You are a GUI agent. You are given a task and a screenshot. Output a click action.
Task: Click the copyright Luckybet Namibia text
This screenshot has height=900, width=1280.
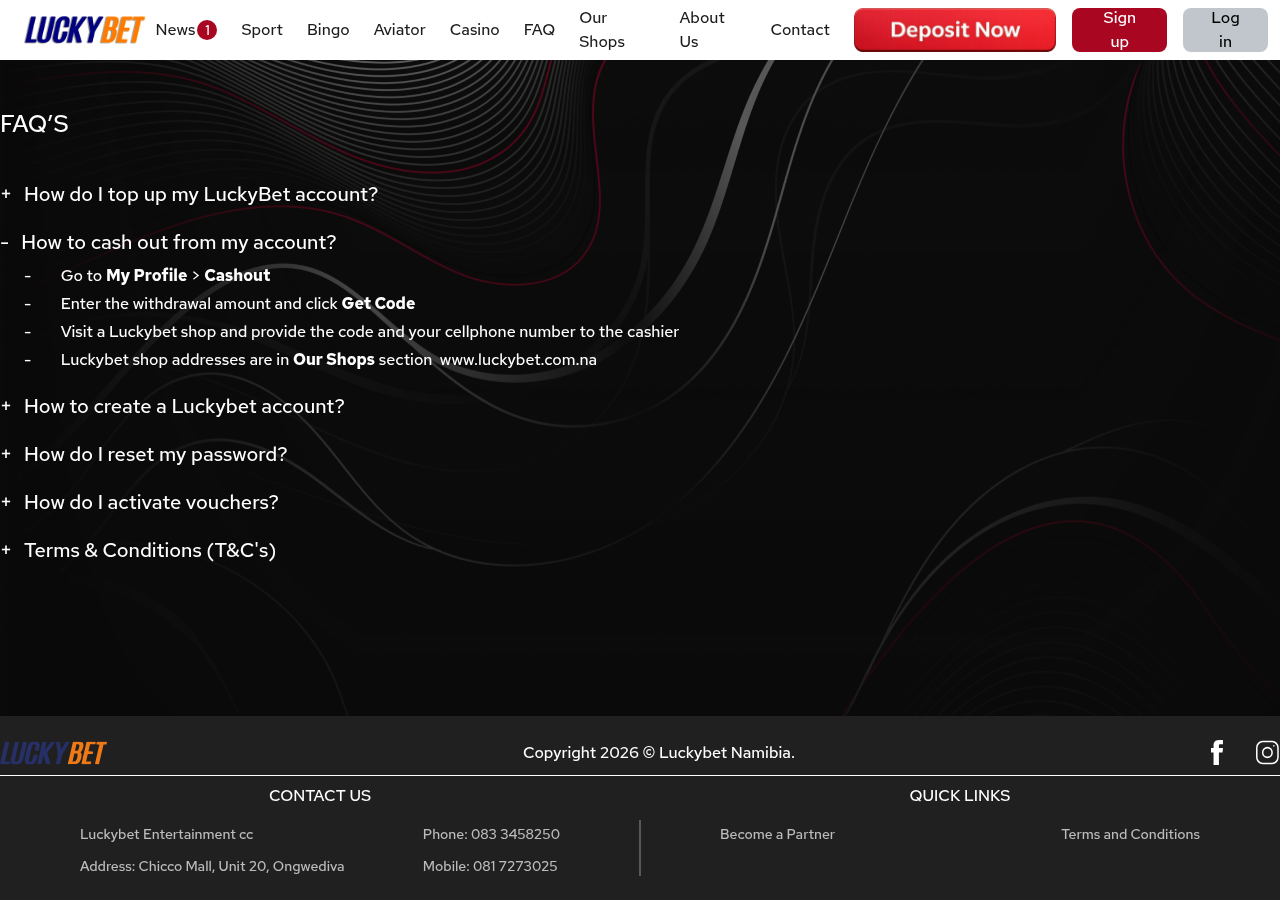click(659, 752)
